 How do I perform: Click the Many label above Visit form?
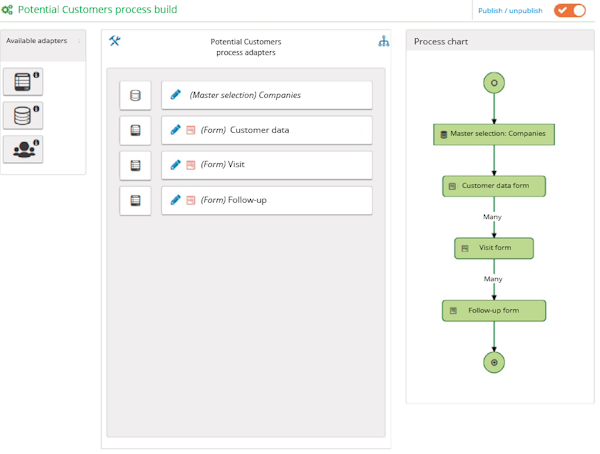point(492,217)
